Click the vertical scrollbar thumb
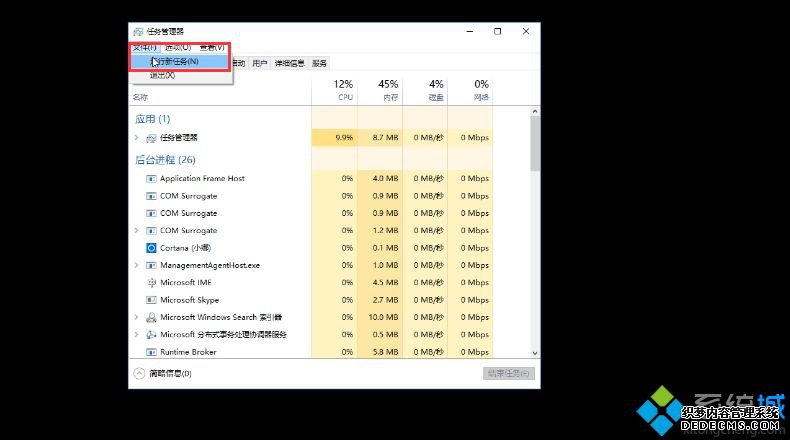This screenshot has height=440, width=790. [x=535, y=144]
